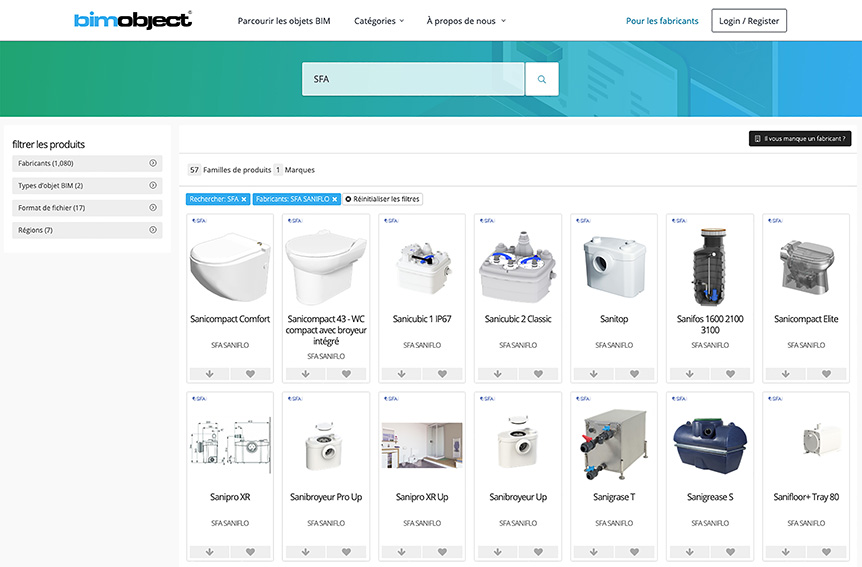Go to Pour les fabricants page
862x567 pixels.
[662, 21]
